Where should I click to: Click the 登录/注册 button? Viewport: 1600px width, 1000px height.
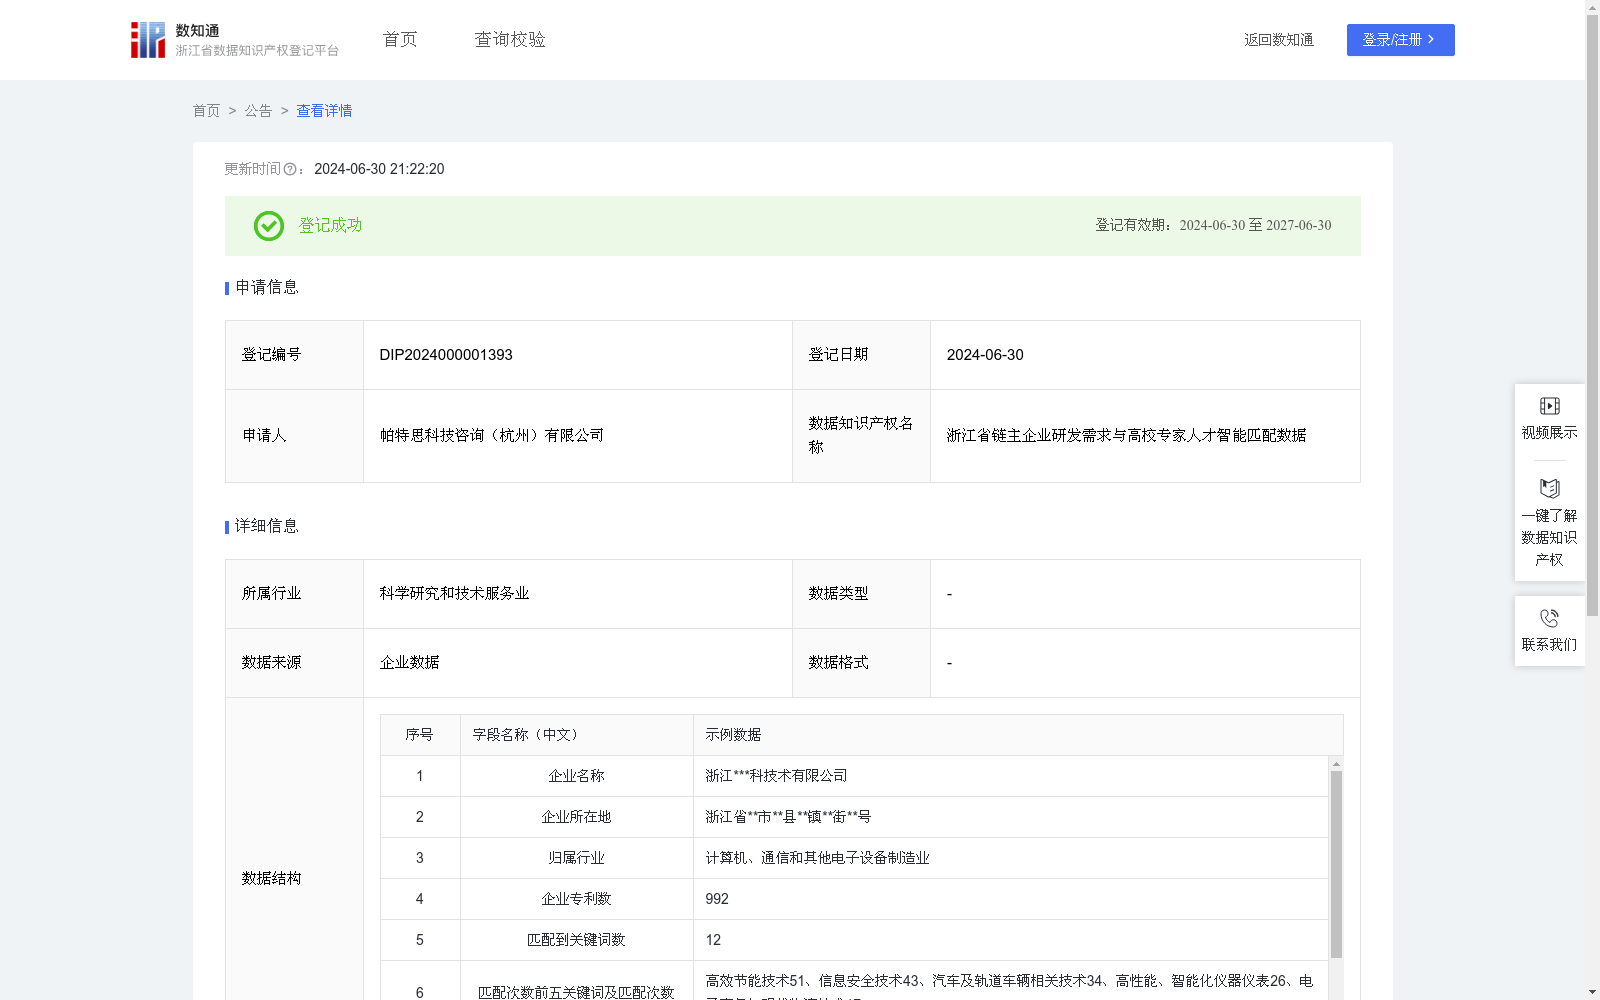pos(1400,40)
